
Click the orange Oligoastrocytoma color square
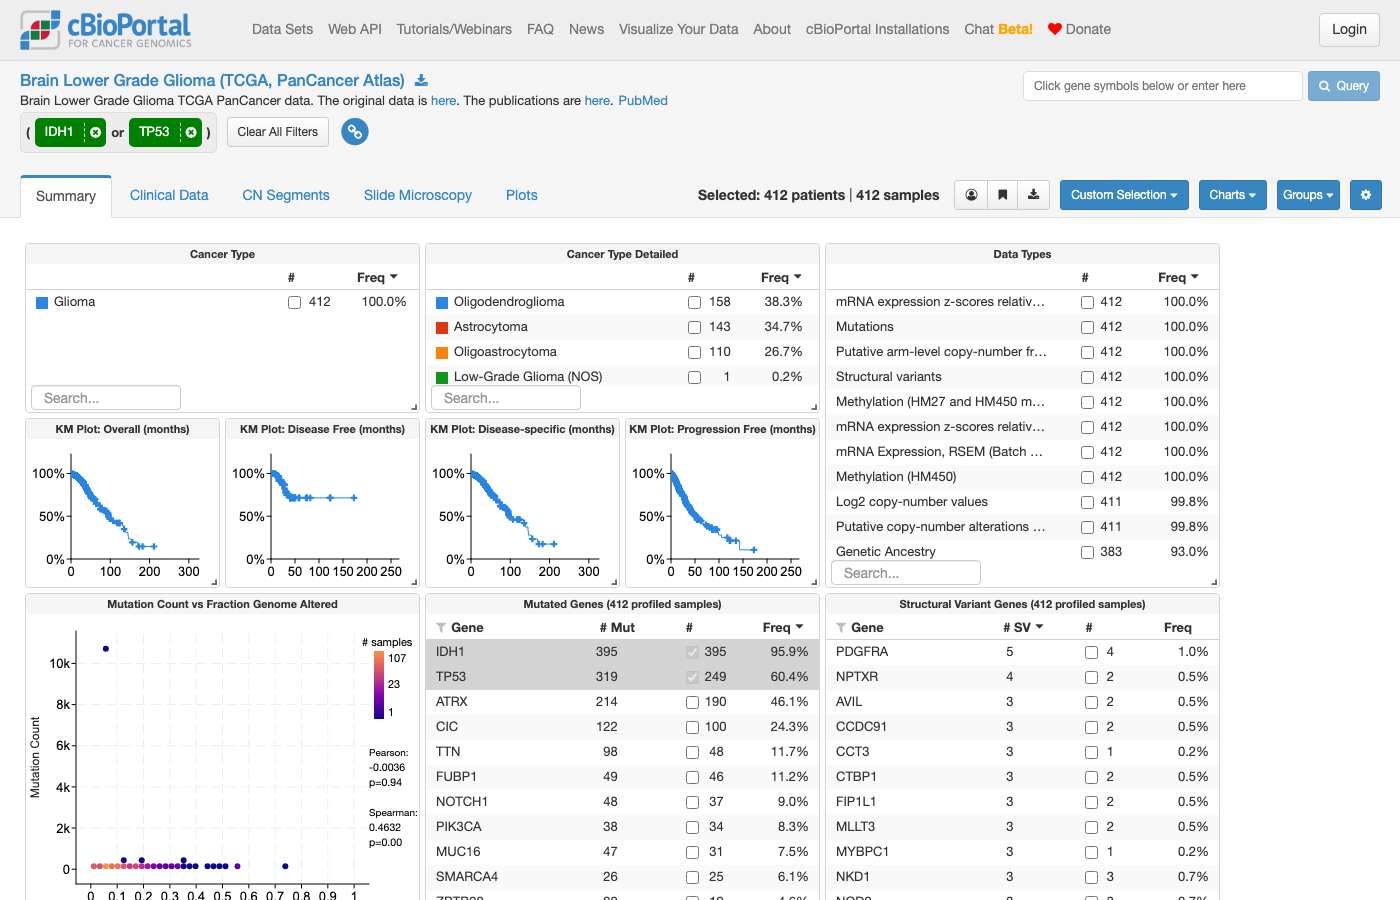(442, 352)
